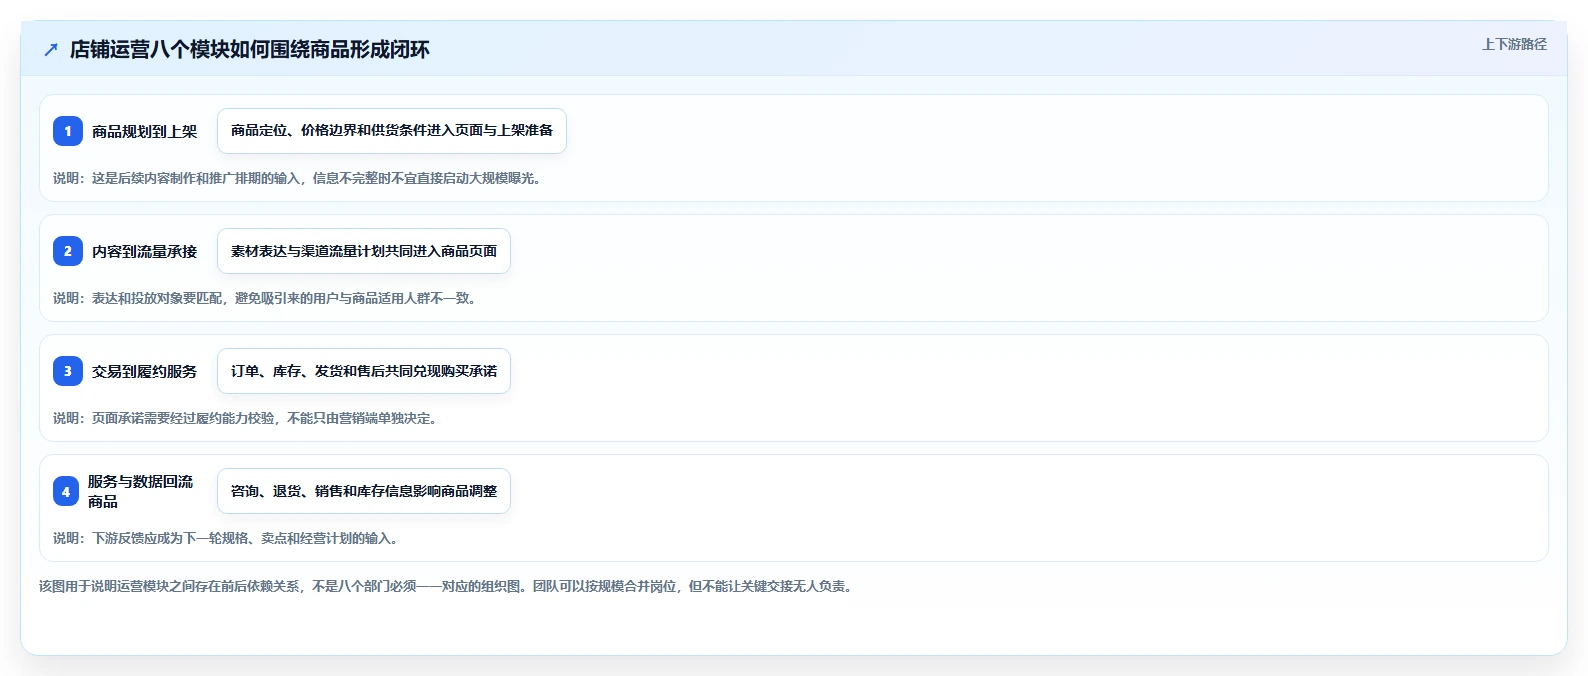
Task: Open the 素材表达与渠道流量计划 box
Action: [364, 251]
